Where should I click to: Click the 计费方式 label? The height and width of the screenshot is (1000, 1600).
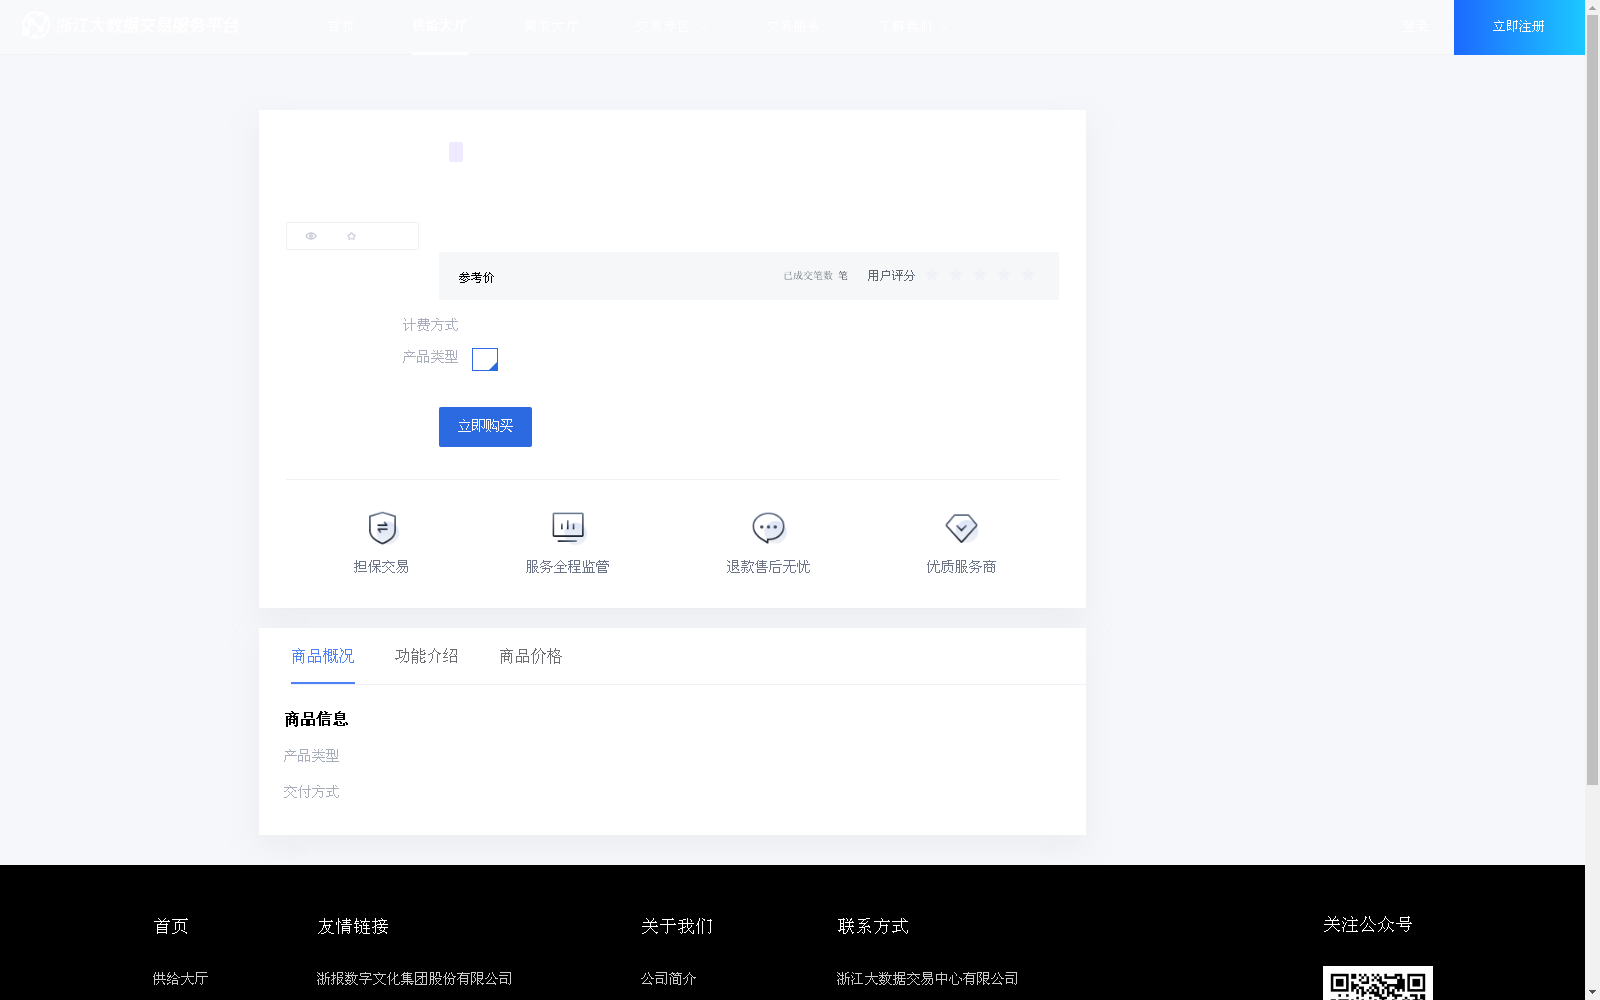(x=430, y=324)
